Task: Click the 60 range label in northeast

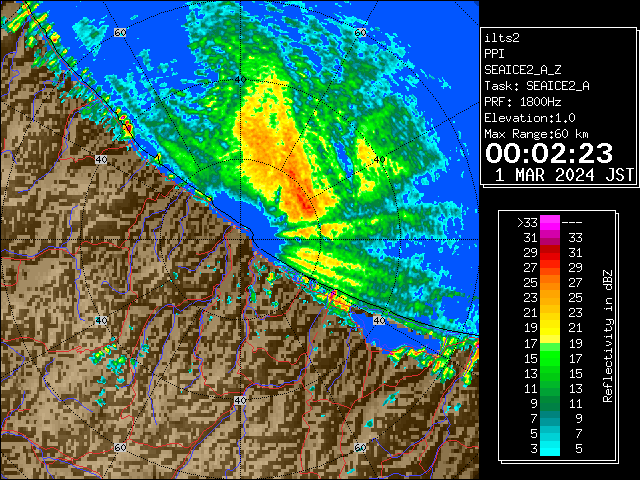Action: click(x=360, y=33)
